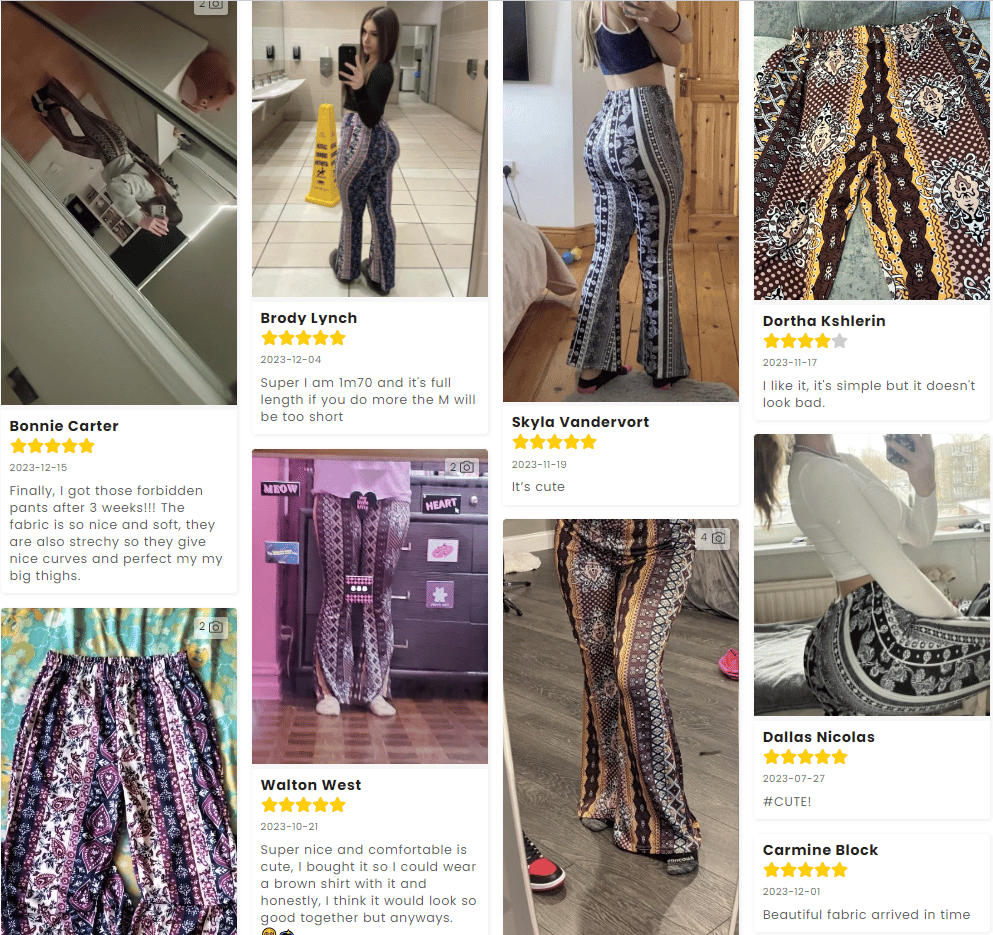Viewport: 993px width, 935px height.
Task: Open Skyla Vandervort's blue patterned pants photo
Action: click(x=621, y=200)
